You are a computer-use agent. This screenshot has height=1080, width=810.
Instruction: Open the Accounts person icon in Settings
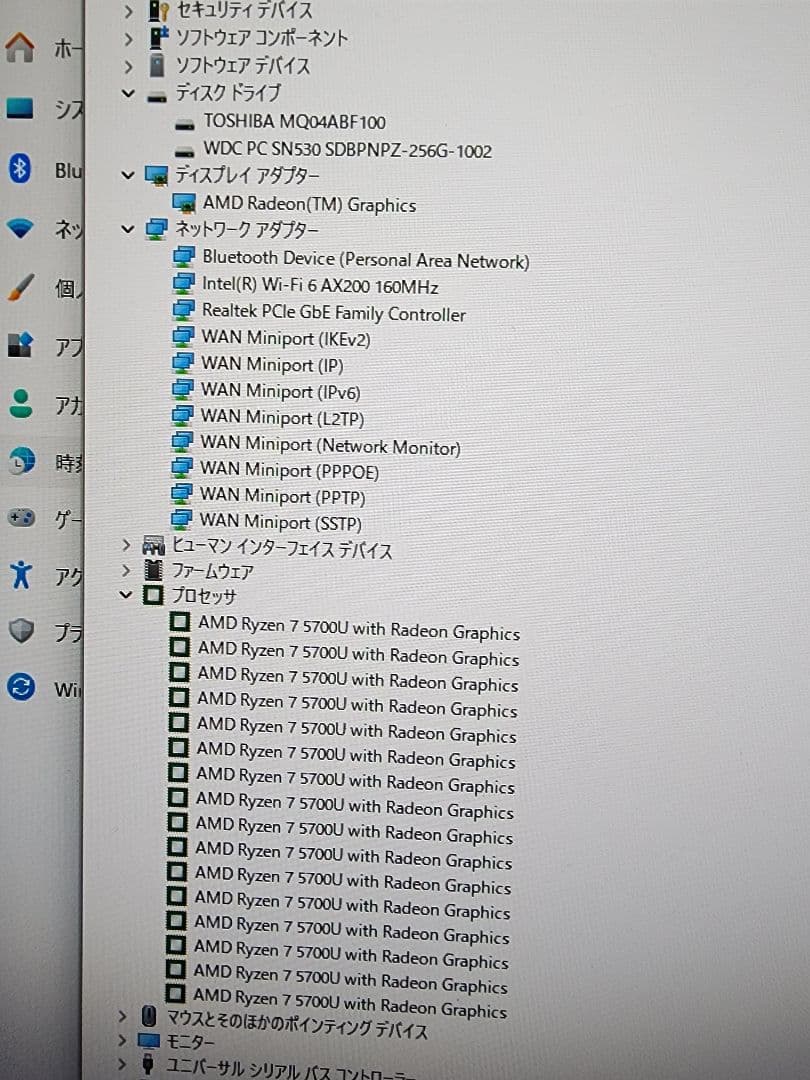tap(21, 404)
